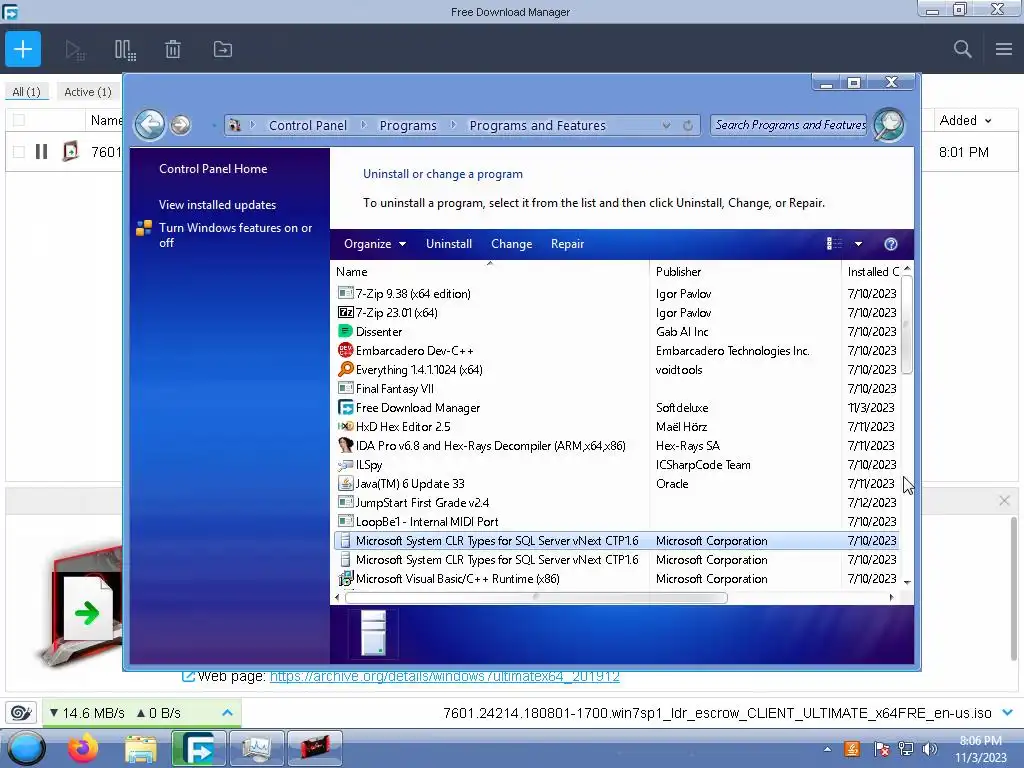Screen dimensions: 1024x768
Task: Select ILSpy program entry
Action: 616,464
